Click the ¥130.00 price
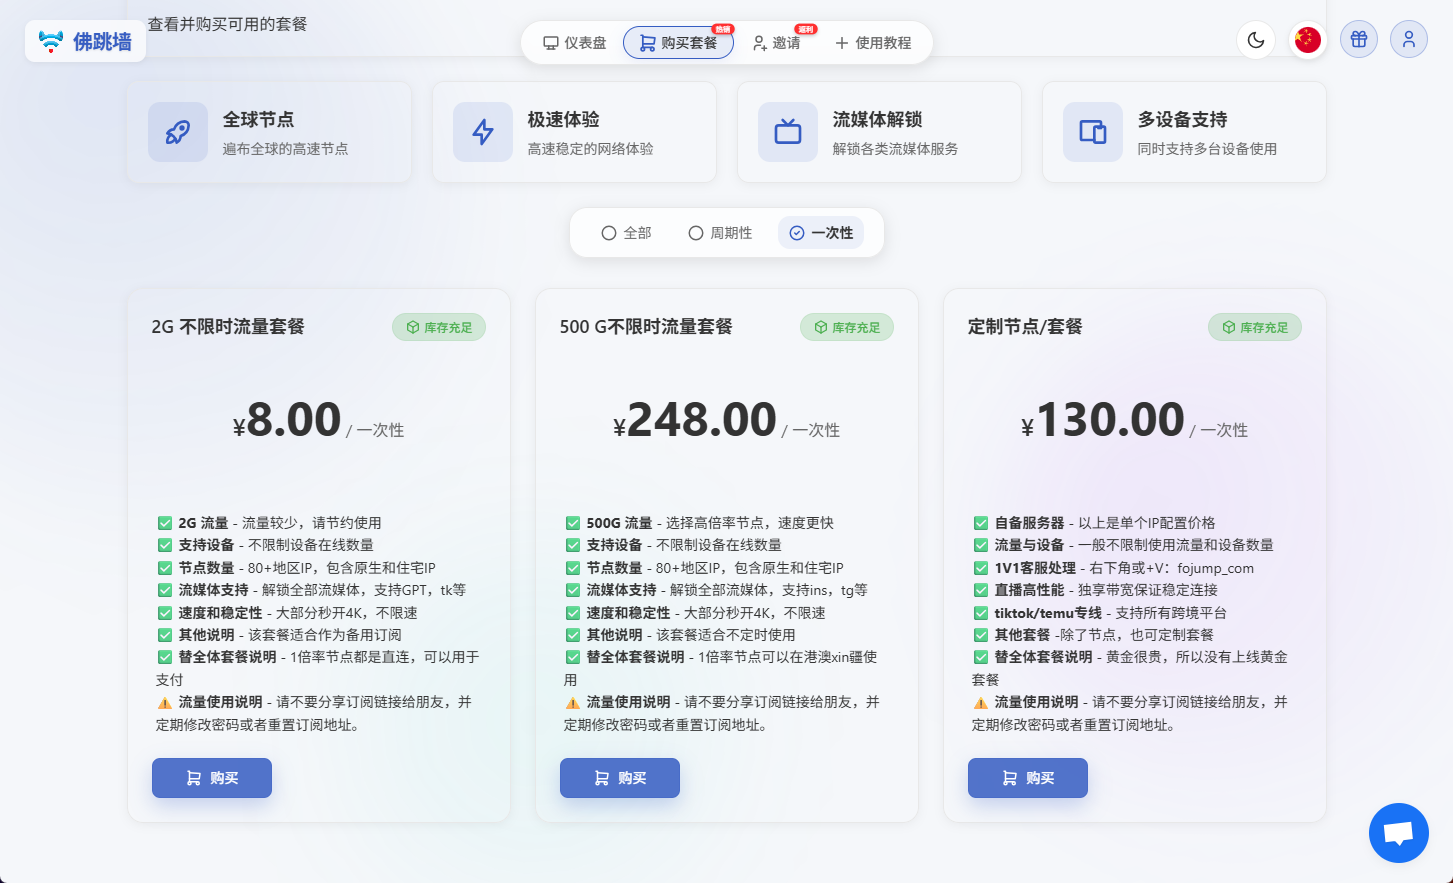 (x=1103, y=420)
